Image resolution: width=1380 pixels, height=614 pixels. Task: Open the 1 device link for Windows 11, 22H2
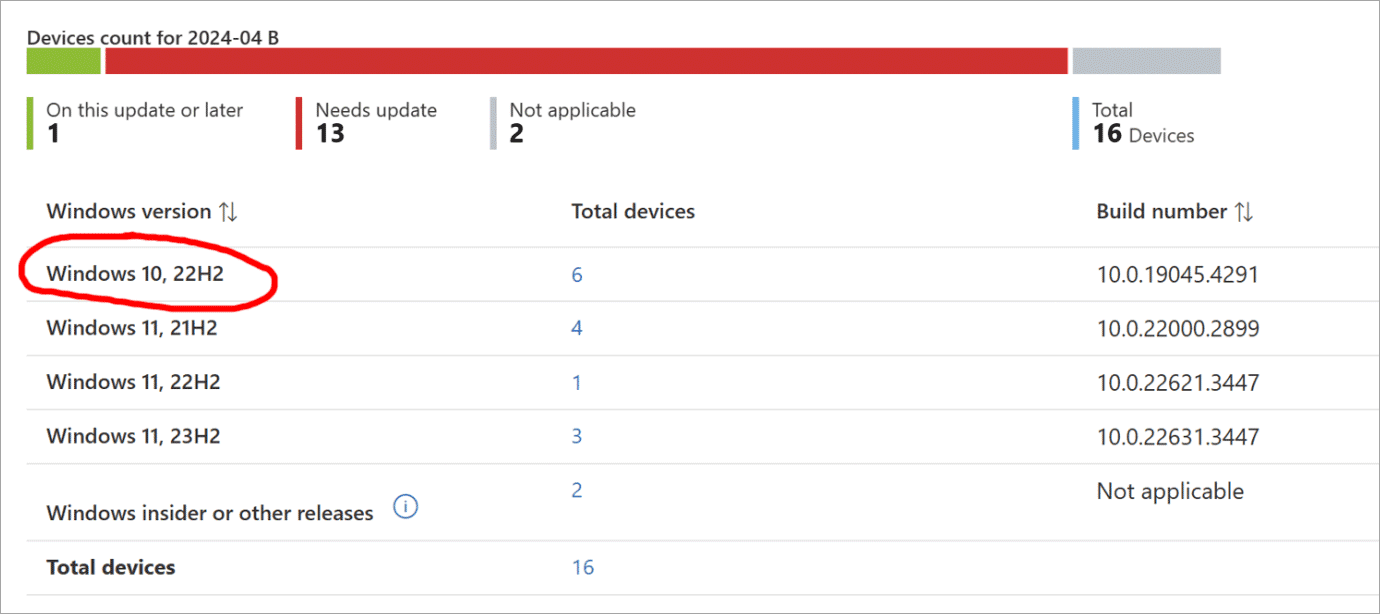[577, 382]
